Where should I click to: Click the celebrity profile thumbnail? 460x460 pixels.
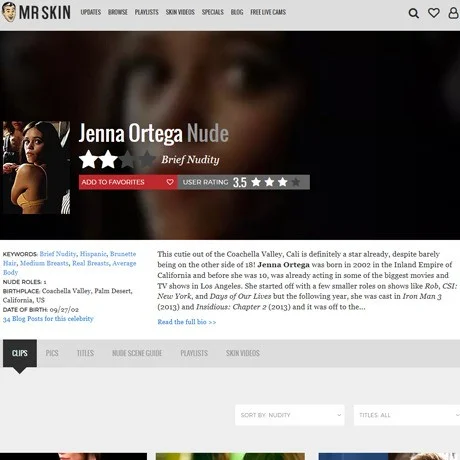[x=36, y=167]
